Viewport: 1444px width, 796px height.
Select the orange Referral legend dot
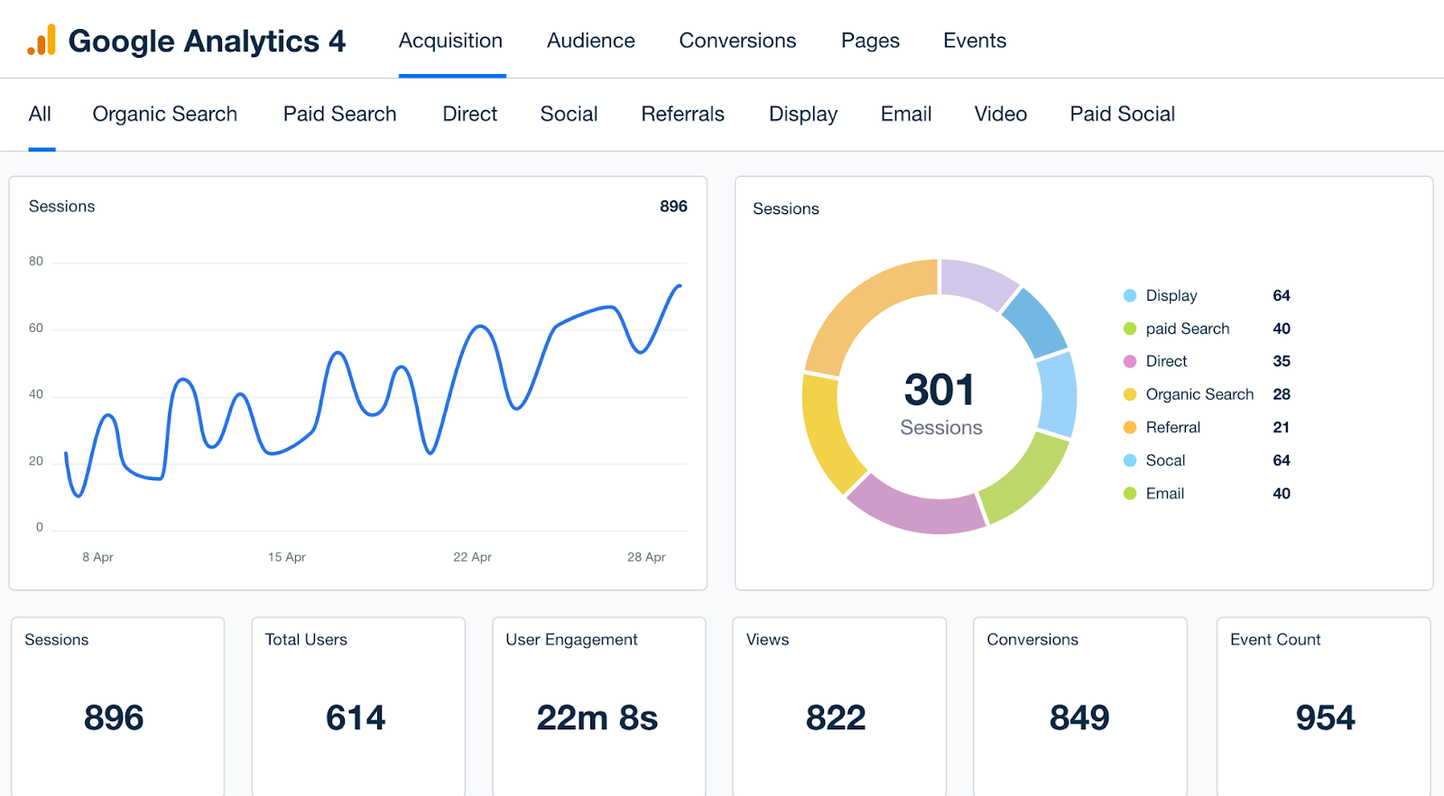click(1128, 427)
